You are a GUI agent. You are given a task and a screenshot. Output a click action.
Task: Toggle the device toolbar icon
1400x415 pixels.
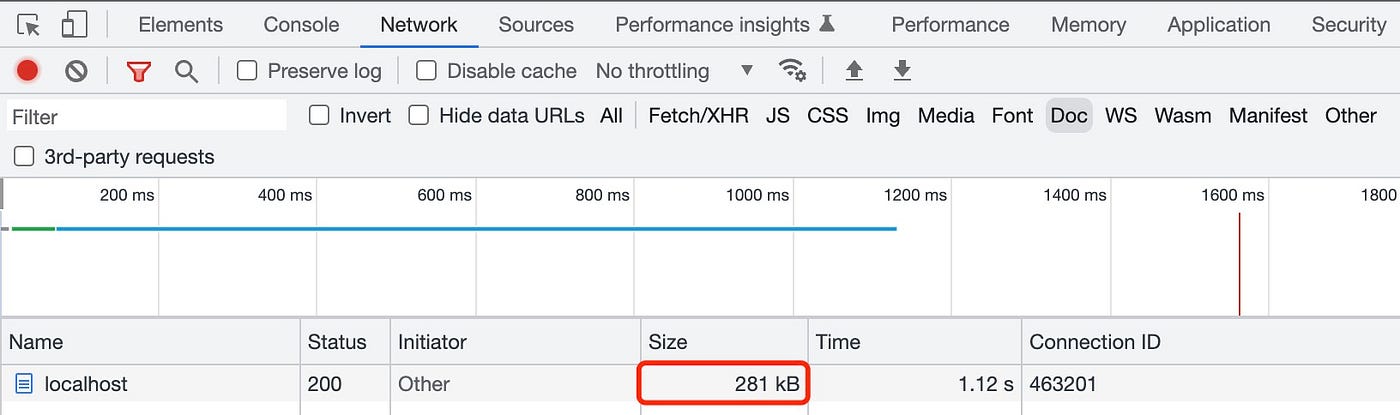[x=74, y=24]
